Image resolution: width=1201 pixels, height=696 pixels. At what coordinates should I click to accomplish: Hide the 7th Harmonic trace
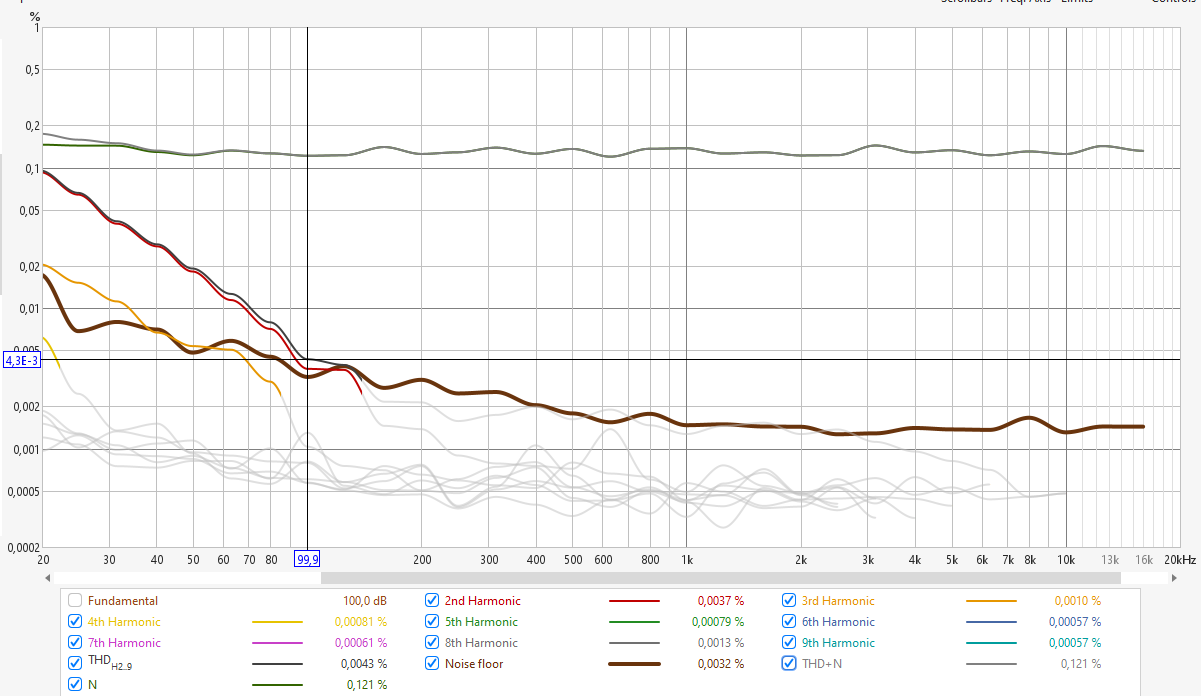click(75, 643)
